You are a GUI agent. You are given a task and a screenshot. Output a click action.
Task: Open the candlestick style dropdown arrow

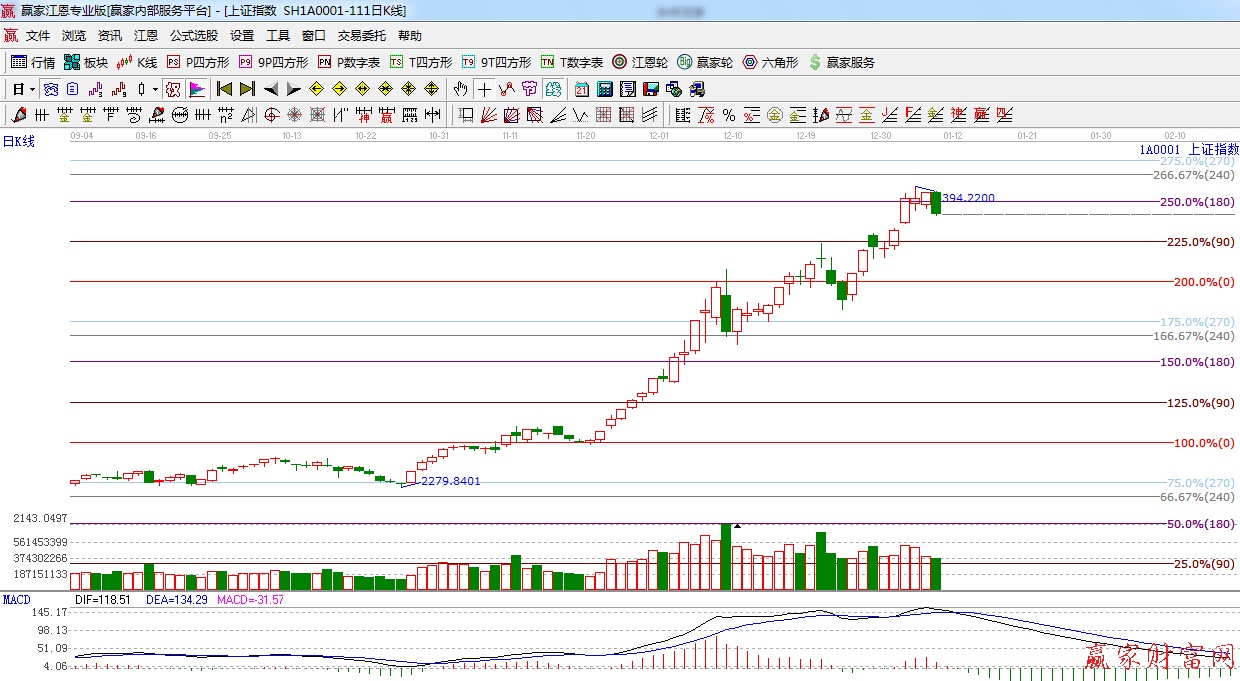tap(155, 89)
